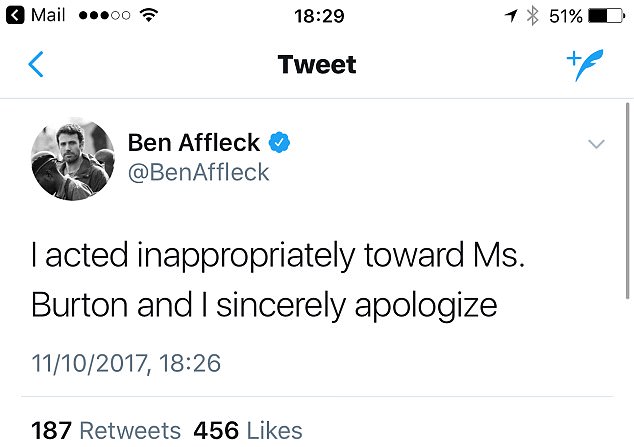
Task: Return to the Mail app via the status bar
Action: point(40,16)
